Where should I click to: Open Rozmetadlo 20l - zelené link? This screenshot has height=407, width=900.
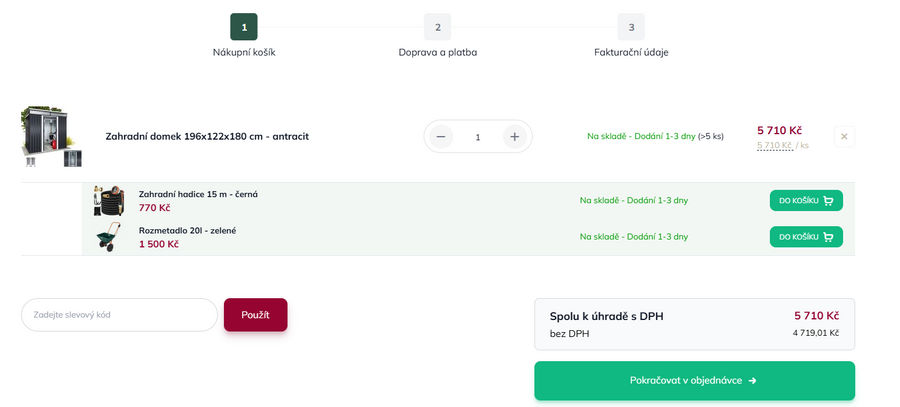(x=187, y=230)
